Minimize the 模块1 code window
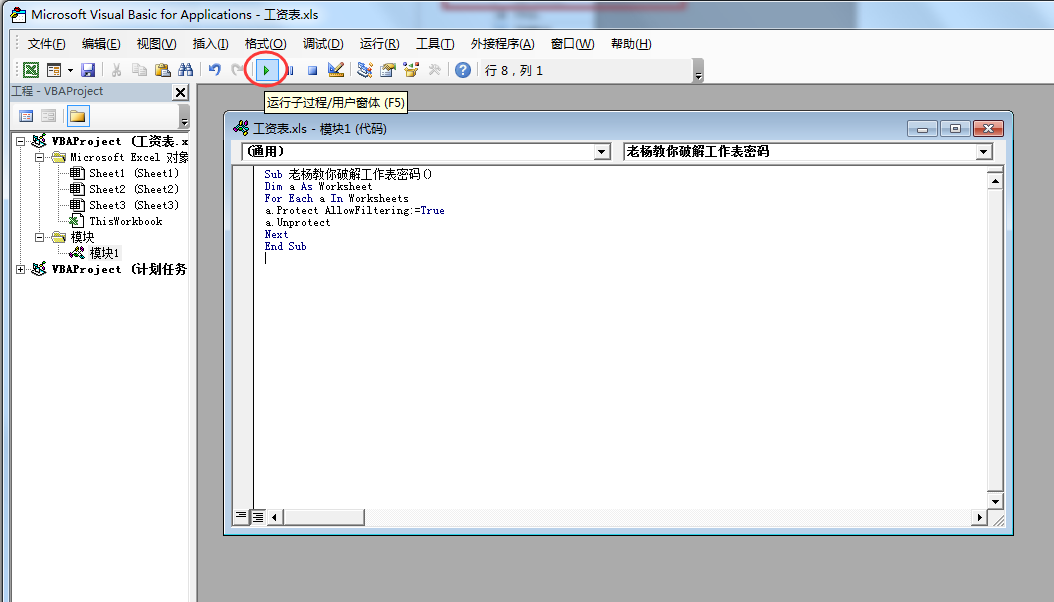Screen dimensions: 1054x602 click(922, 128)
